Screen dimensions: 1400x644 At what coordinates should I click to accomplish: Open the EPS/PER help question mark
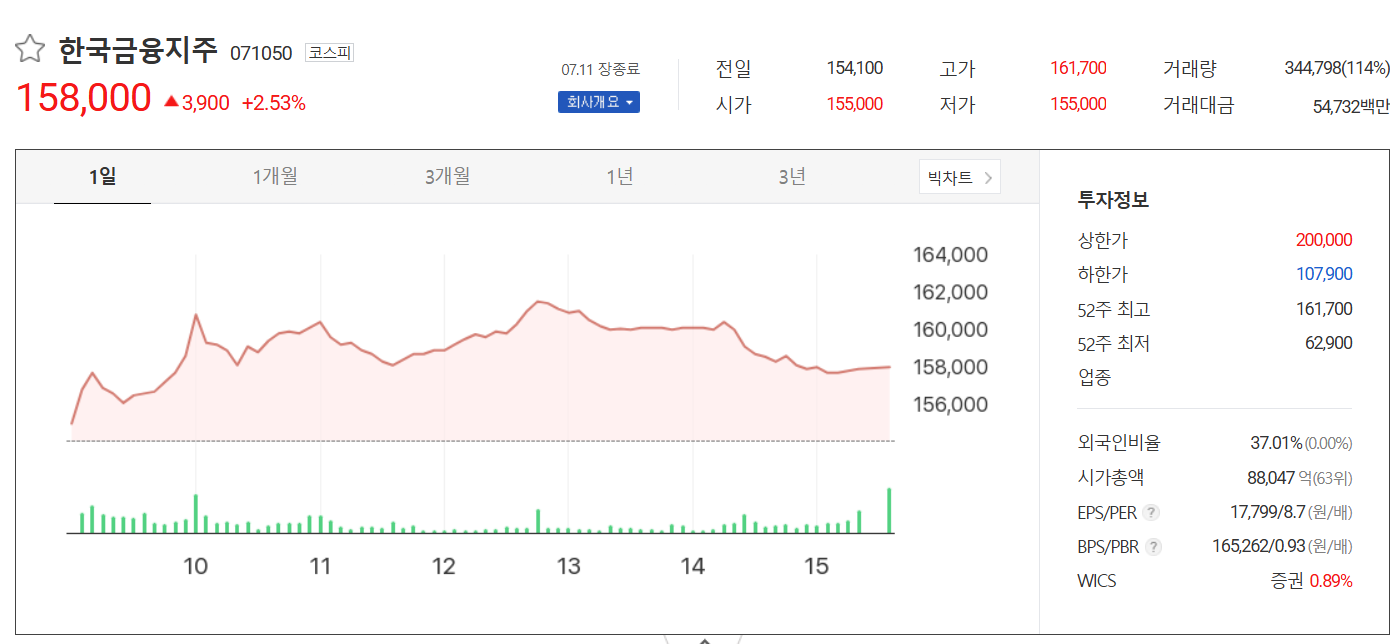[x=1151, y=513]
